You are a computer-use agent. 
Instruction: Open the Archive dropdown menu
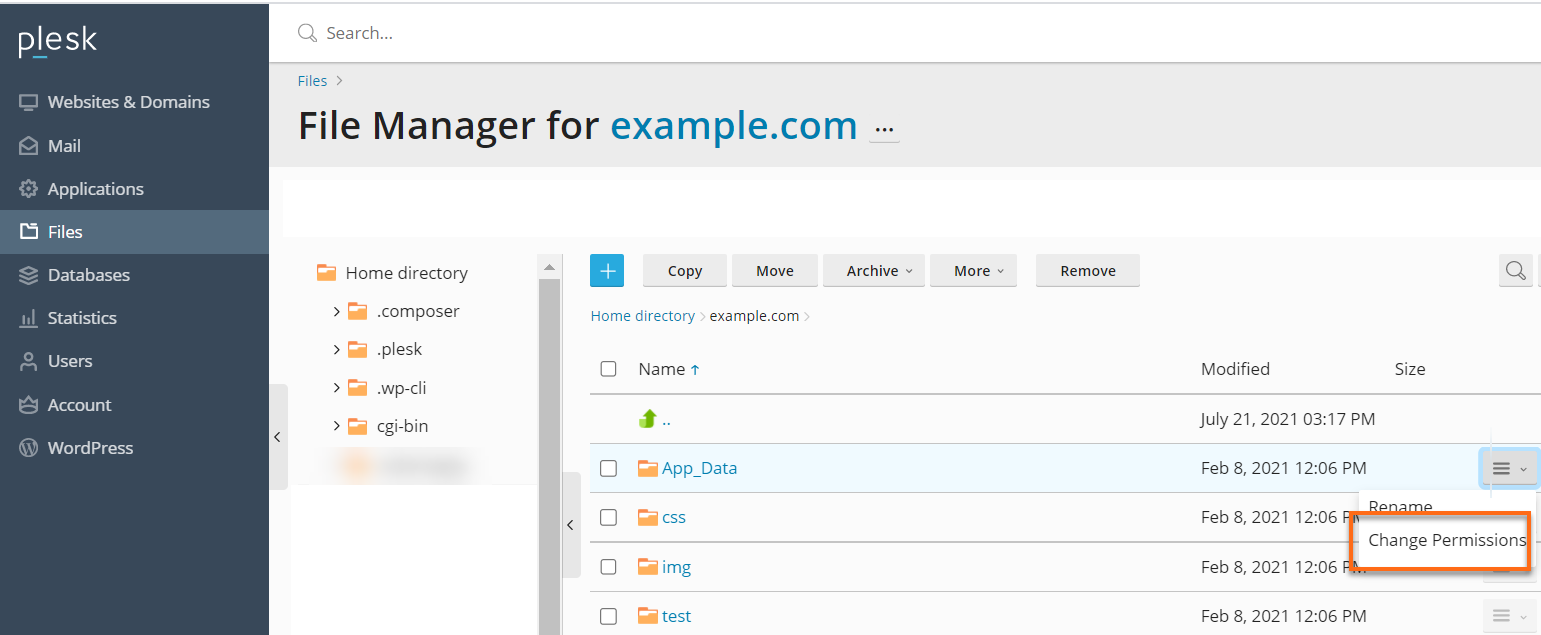[873, 270]
